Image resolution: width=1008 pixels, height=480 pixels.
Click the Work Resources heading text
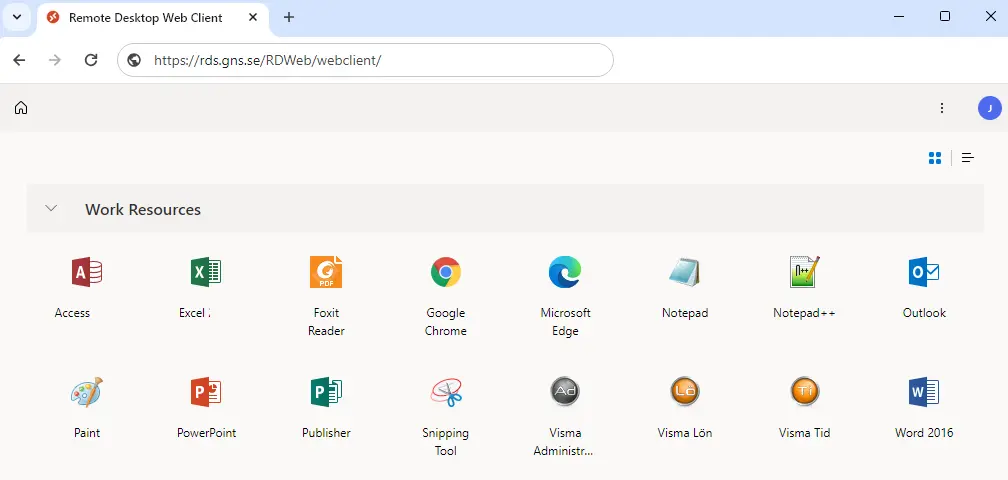(x=143, y=209)
